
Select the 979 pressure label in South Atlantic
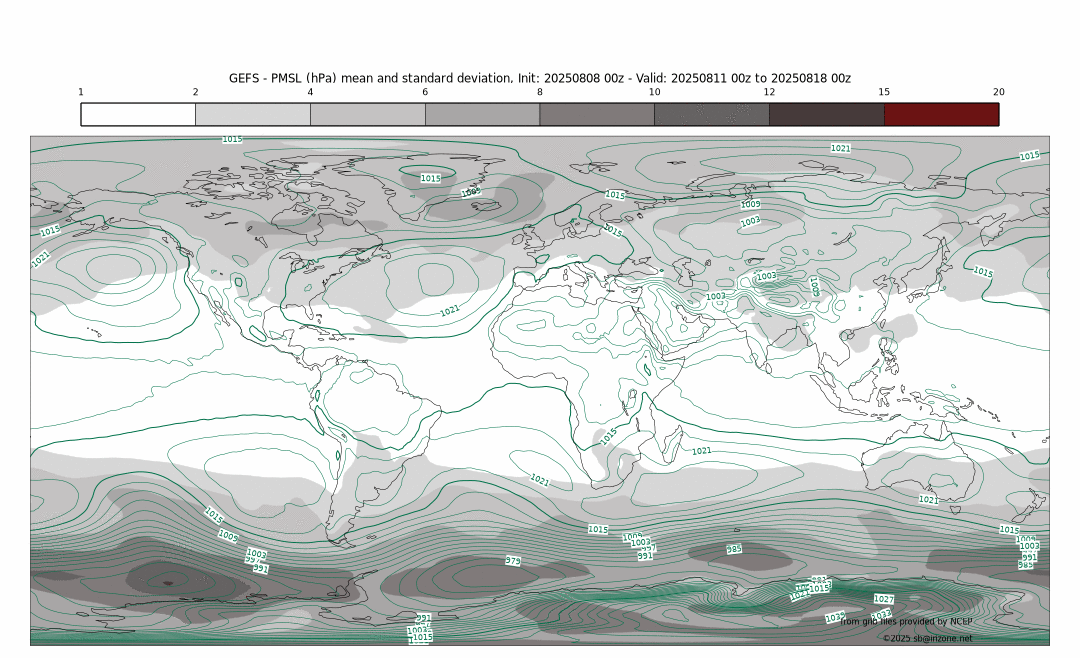point(513,561)
